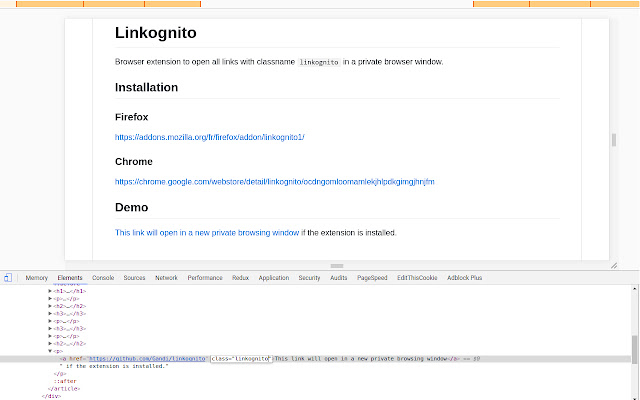The width and height of the screenshot is (640, 400).
Task: Click the drag handle between page and DevTools
Action: [x=337, y=266]
